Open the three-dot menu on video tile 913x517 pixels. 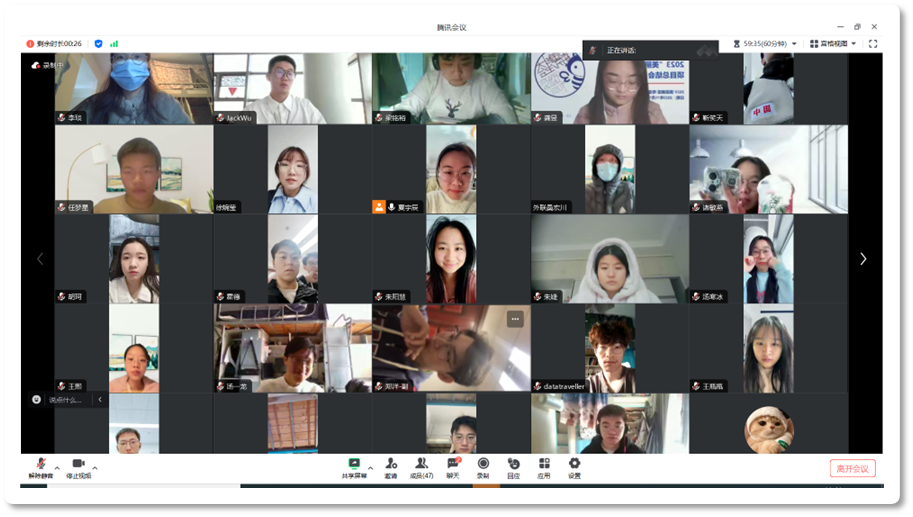(515, 319)
